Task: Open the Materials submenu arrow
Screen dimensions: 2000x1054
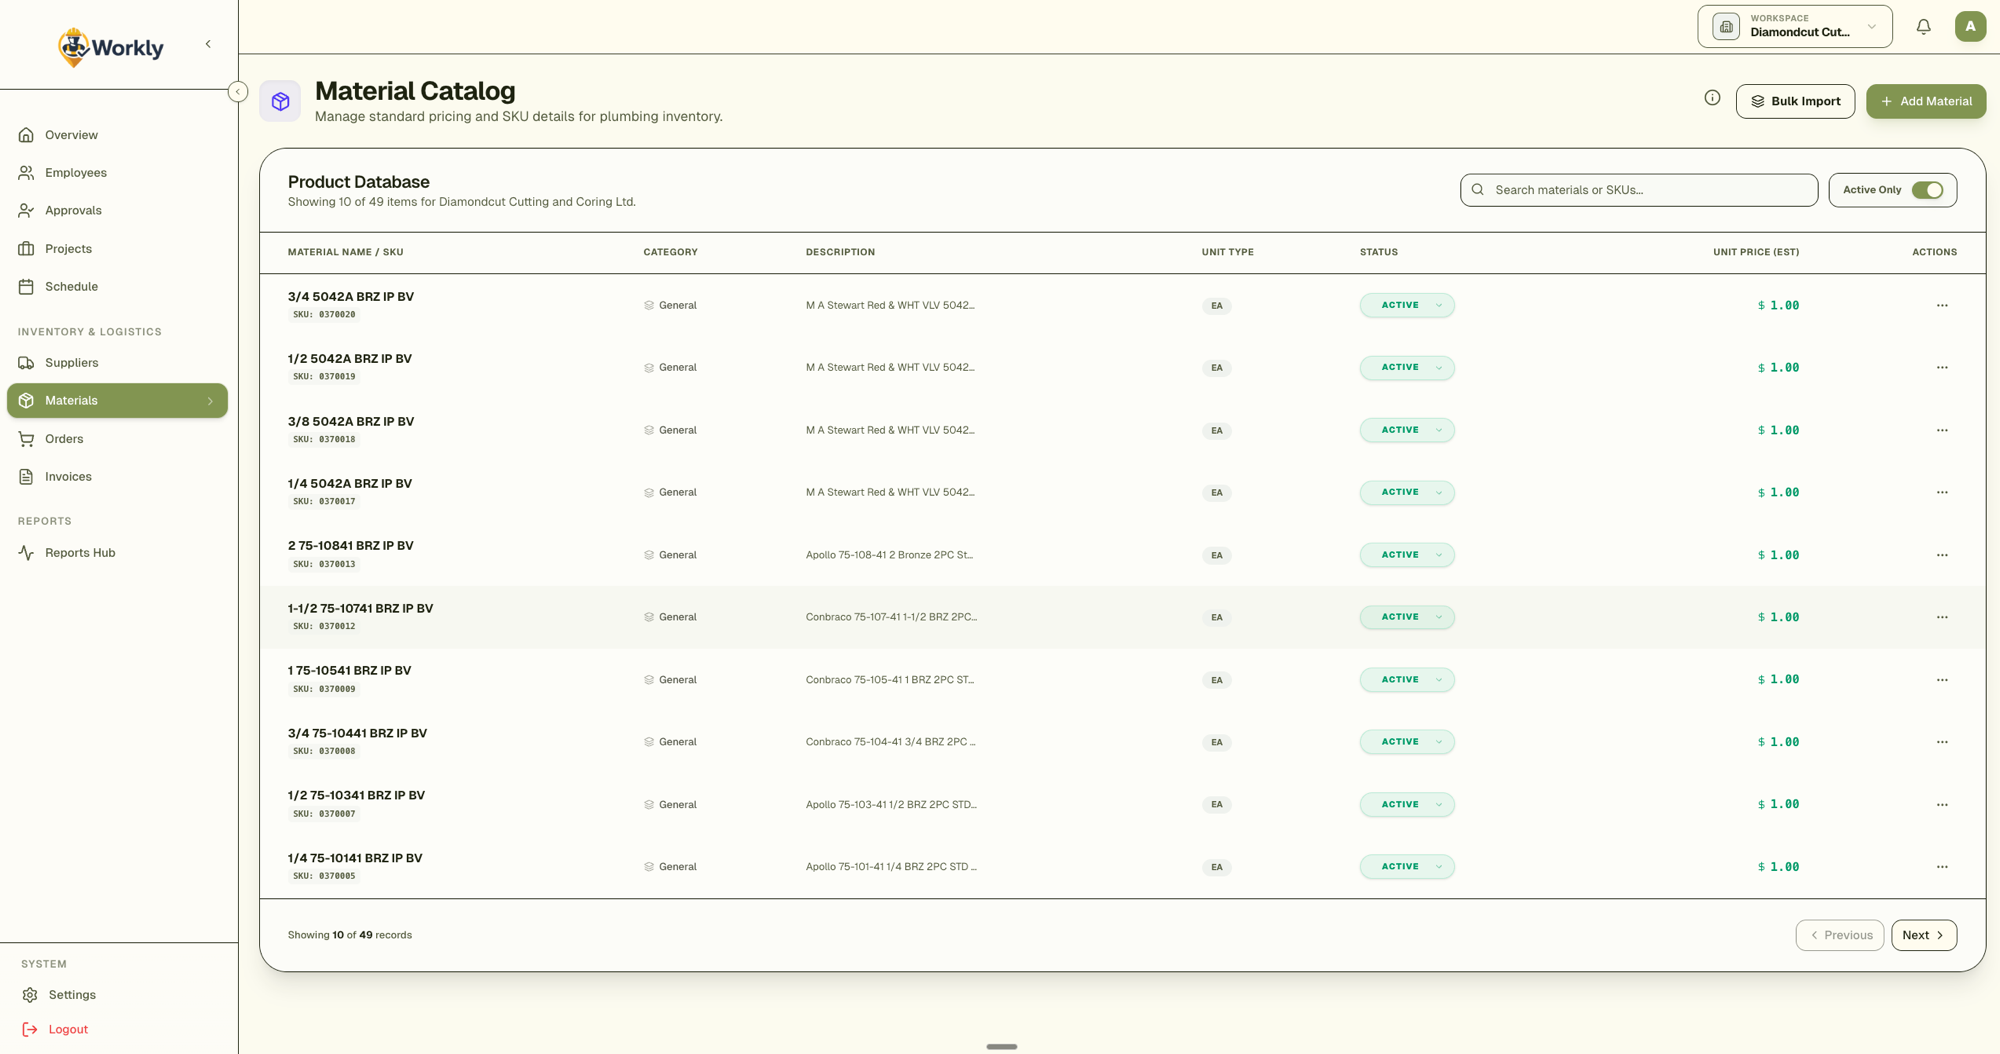Action: (210, 400)
